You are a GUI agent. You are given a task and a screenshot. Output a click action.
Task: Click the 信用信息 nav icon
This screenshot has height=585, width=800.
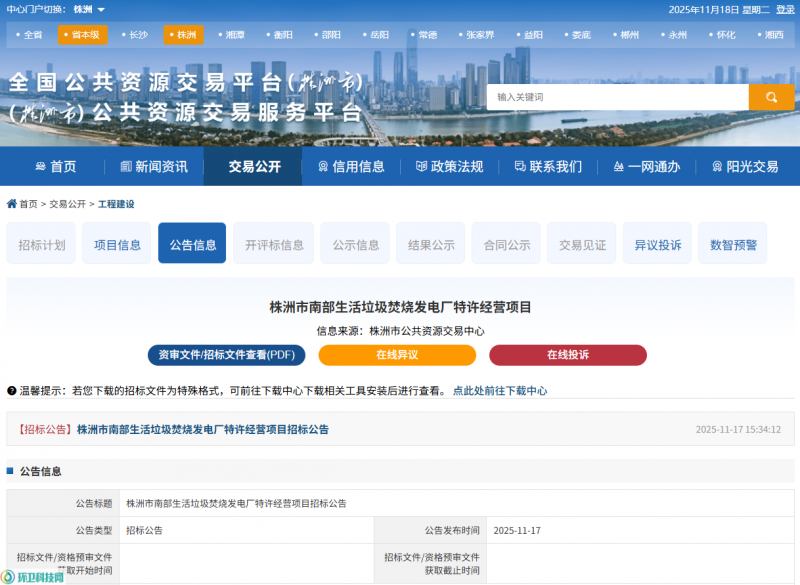tap(323, 167)
